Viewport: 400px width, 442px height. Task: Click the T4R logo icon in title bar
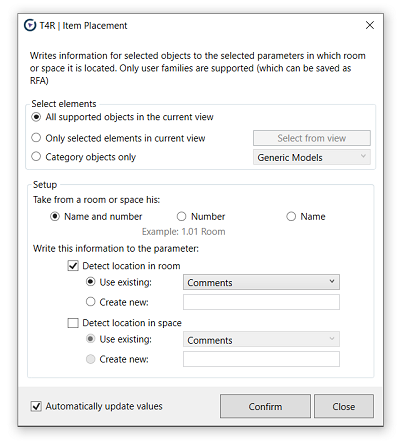30,25
